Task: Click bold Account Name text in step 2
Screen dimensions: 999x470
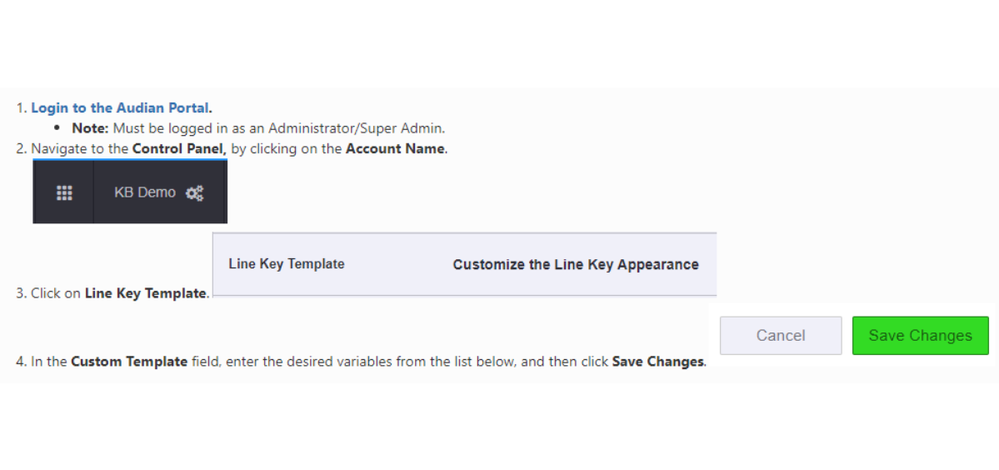Action: [x=395, y=149]
